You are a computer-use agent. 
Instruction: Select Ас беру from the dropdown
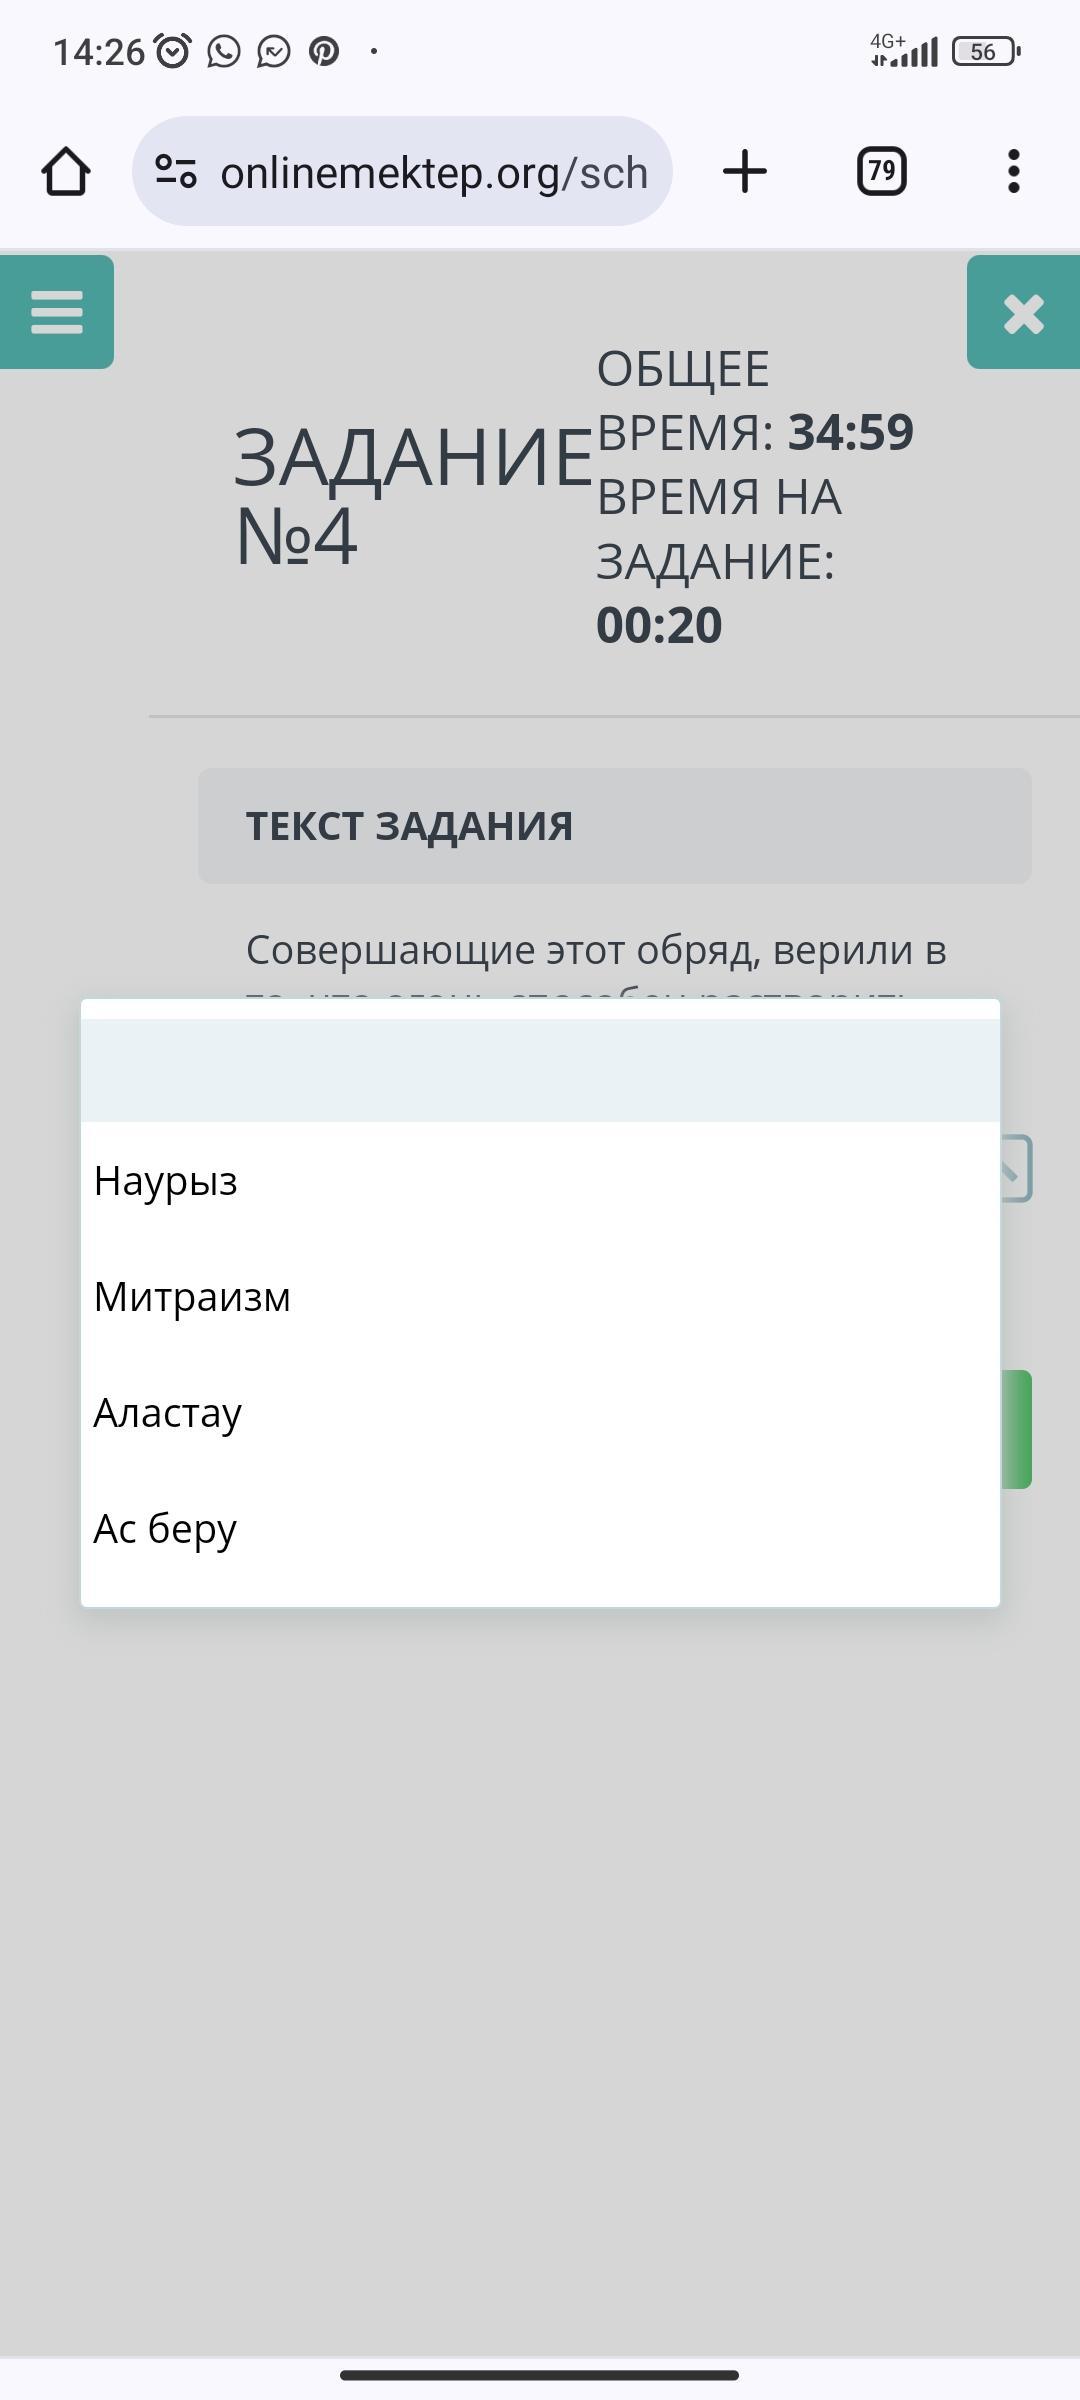(165, 1529)
